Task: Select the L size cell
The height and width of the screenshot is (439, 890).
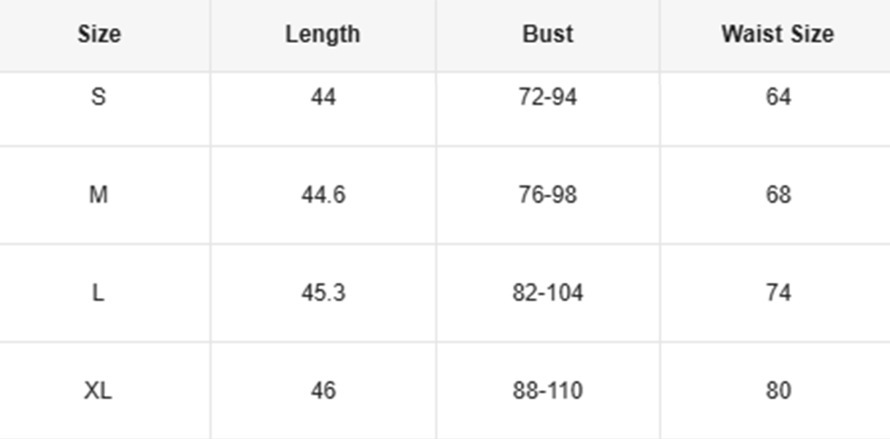Action: click(x=98, y=293)
